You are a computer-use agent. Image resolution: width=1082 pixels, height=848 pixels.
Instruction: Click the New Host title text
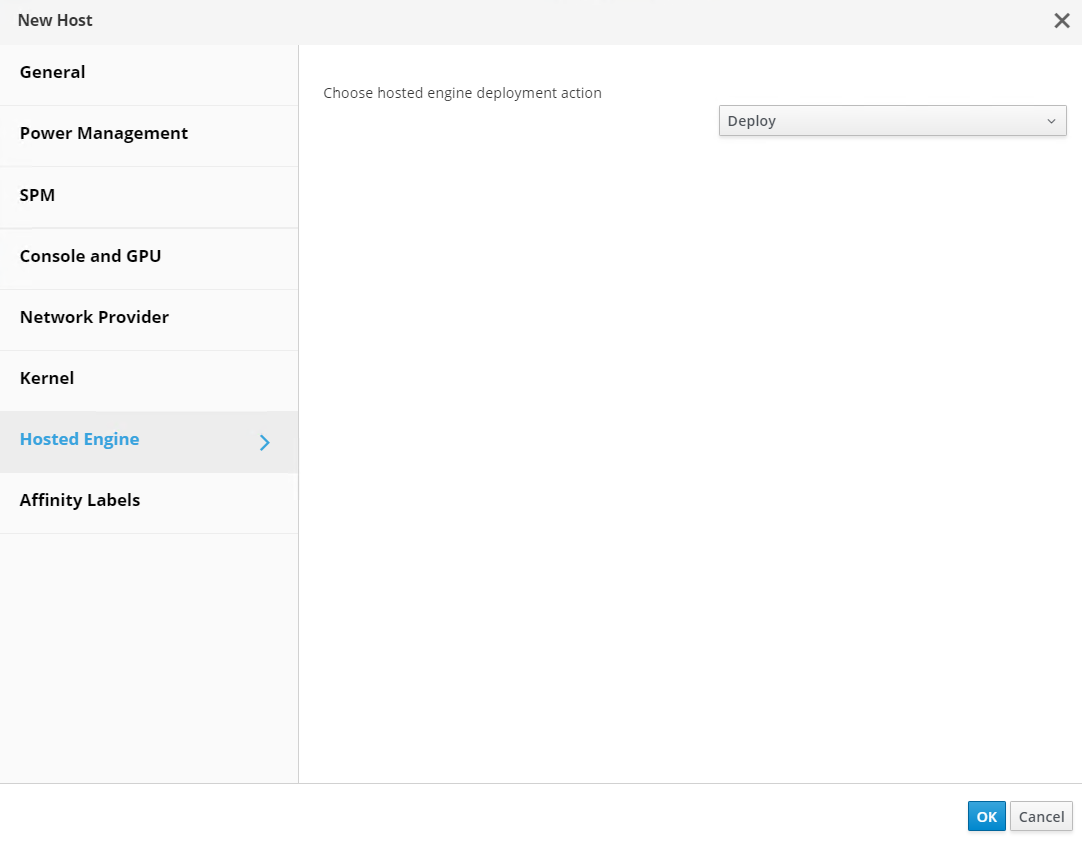point(55,20)
